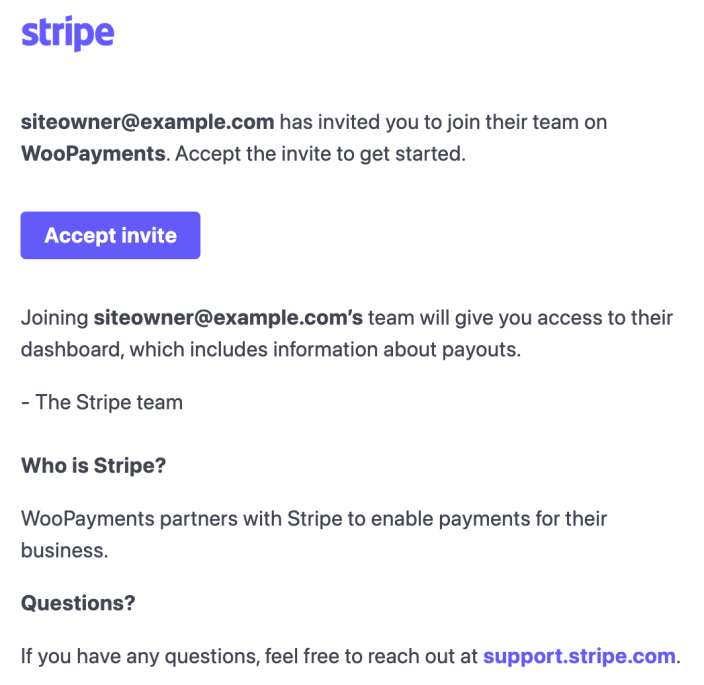Viewport: 704px width, 685px height.
Task: Select bold siteowner@example.com in the invitation sentence
Action: 148,122
